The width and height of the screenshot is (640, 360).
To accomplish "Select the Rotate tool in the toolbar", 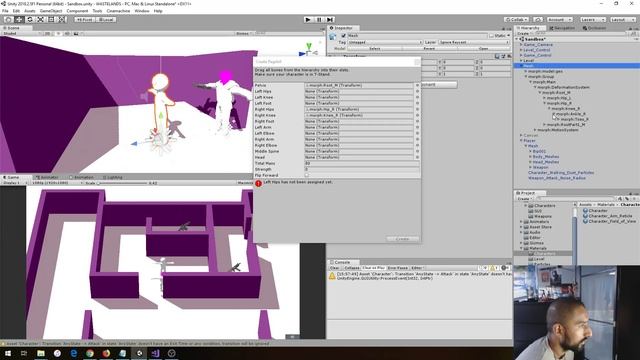I will click(x=29, y=19).
